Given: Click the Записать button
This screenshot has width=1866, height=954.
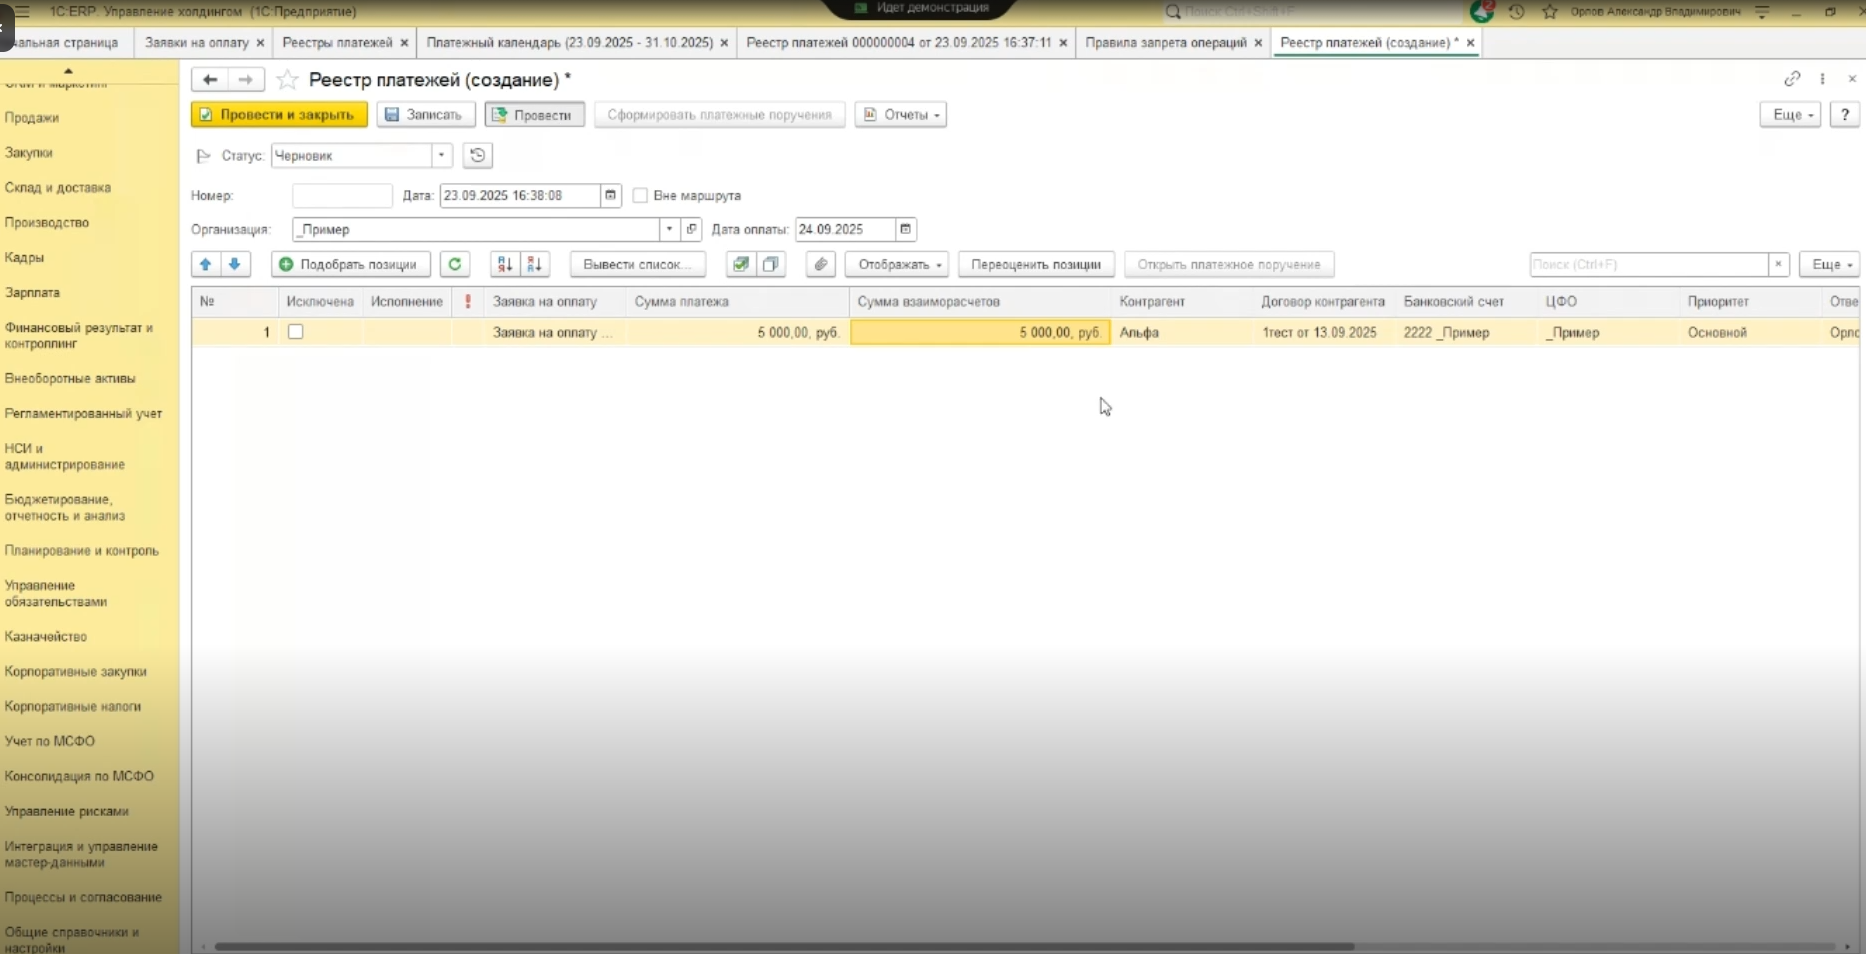Looking at the screenshot, I should point(425,115).
